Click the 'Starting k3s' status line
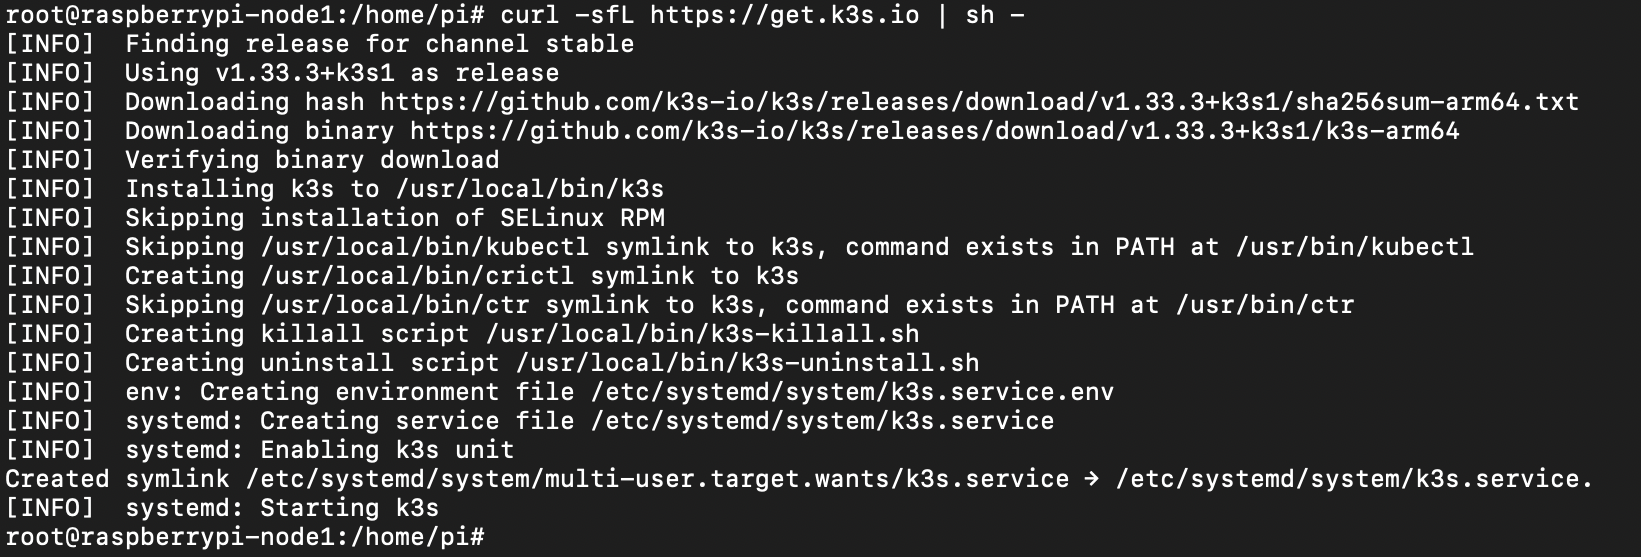Image resolution: width=1641 pixels, height=557 pixels. [x=222, y=508]
